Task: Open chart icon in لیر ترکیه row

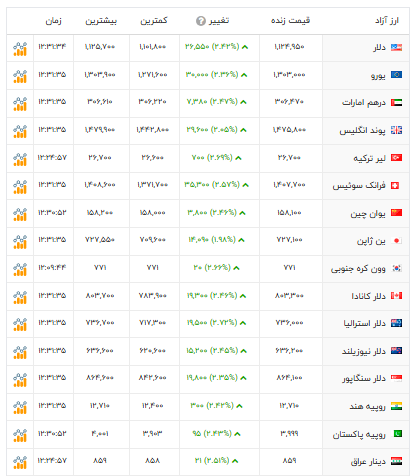Action: tap(20, 159)
